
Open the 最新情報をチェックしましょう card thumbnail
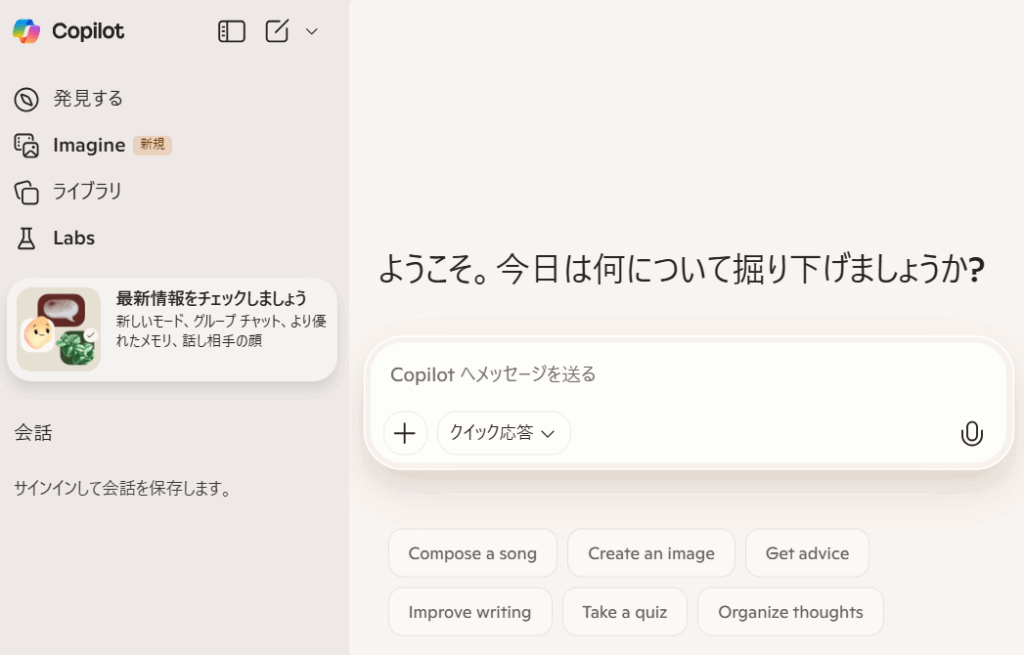[x=59, y=329]
